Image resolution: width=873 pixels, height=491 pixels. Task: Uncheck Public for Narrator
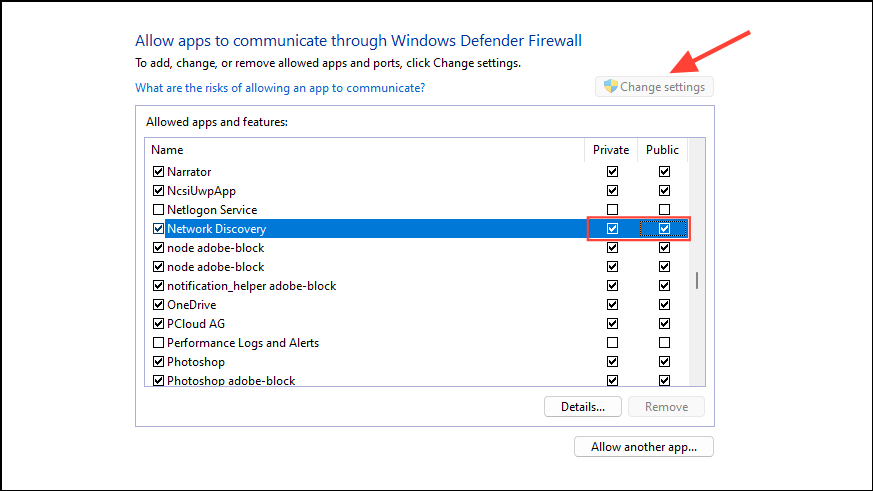tap(664, 171)
